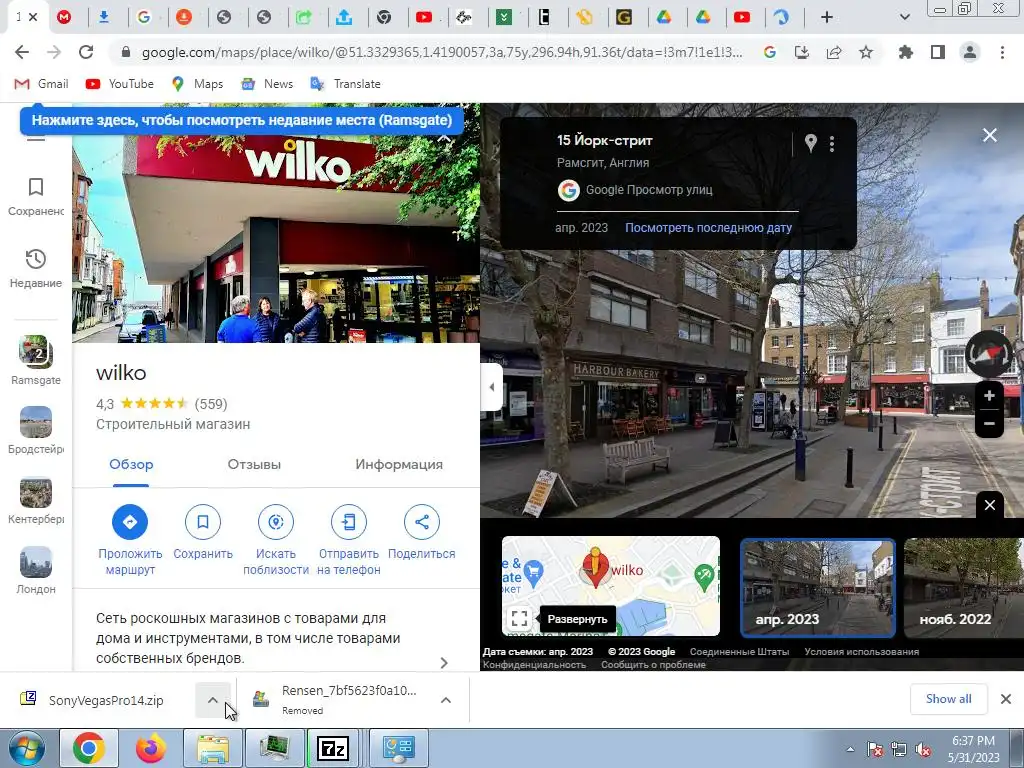Click the Строительный магазин category

(x=173, y=424)
